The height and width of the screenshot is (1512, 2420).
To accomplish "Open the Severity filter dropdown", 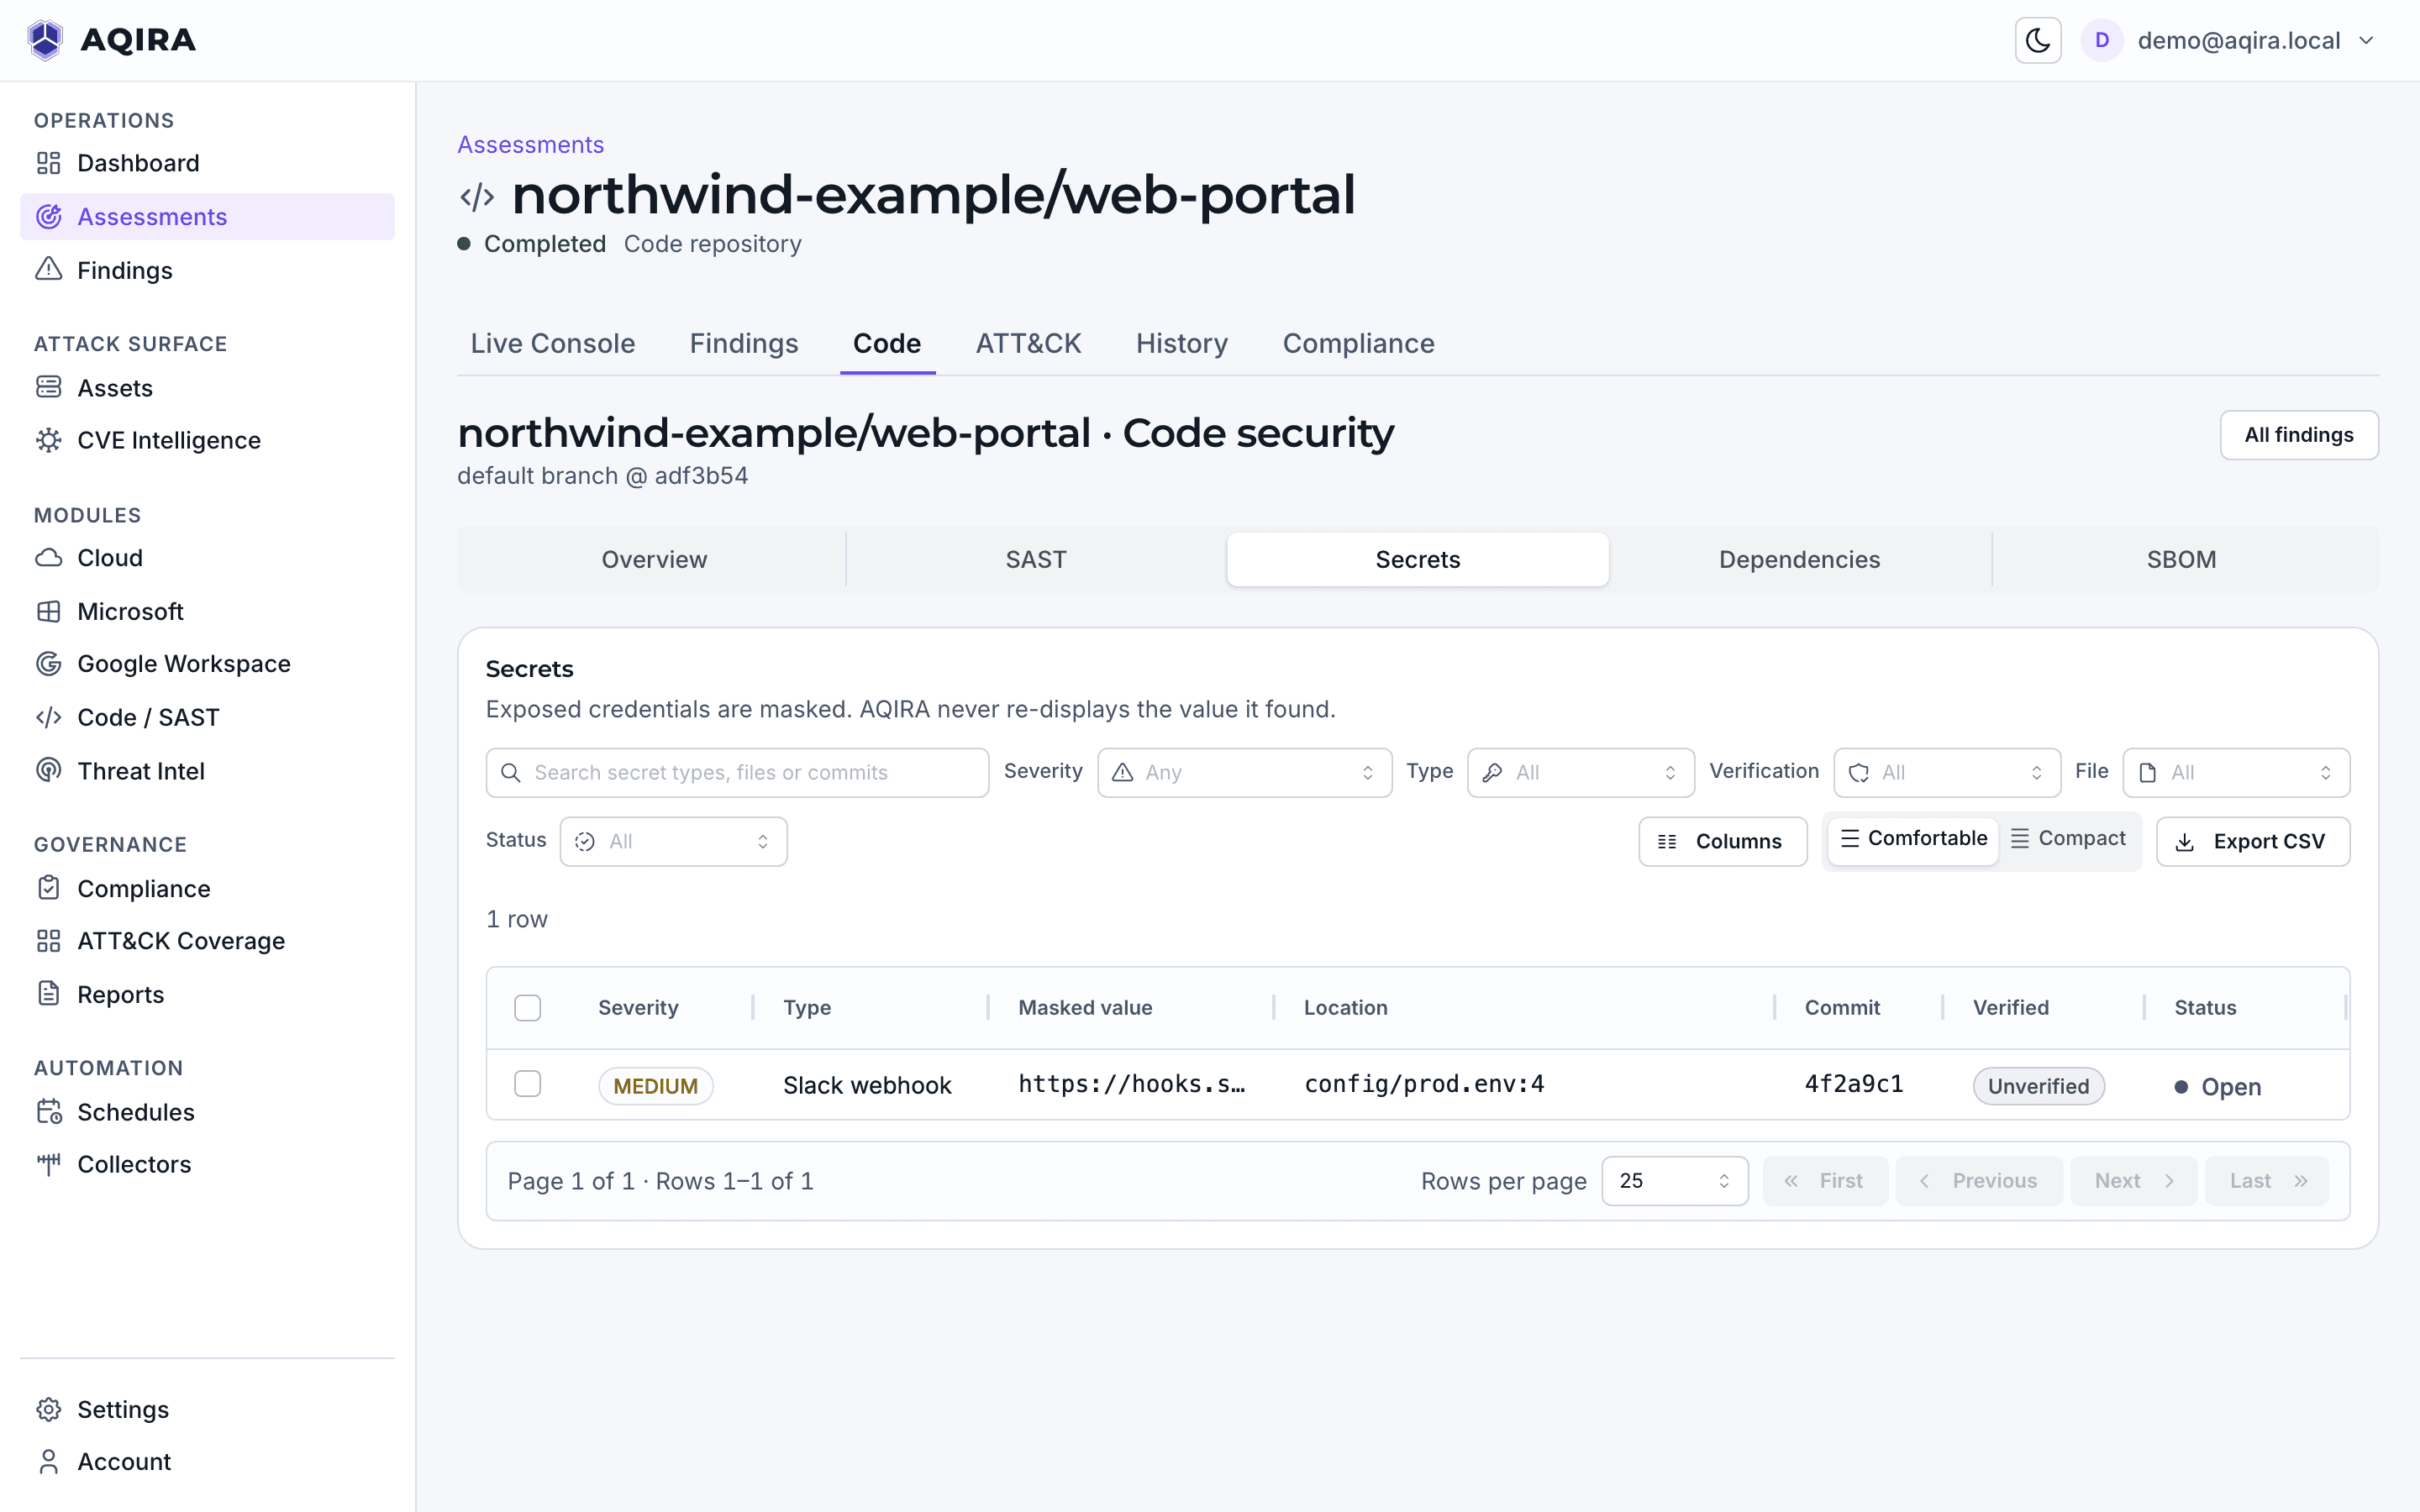I will 1244,772.
